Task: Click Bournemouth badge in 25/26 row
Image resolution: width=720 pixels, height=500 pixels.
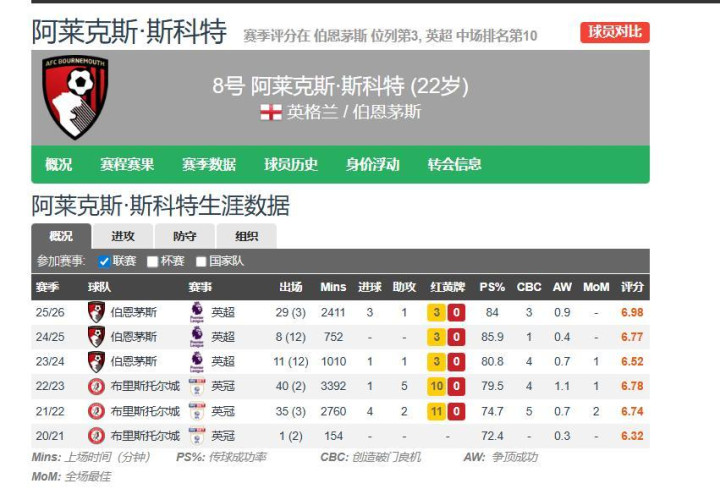Action: pos(96,312)
